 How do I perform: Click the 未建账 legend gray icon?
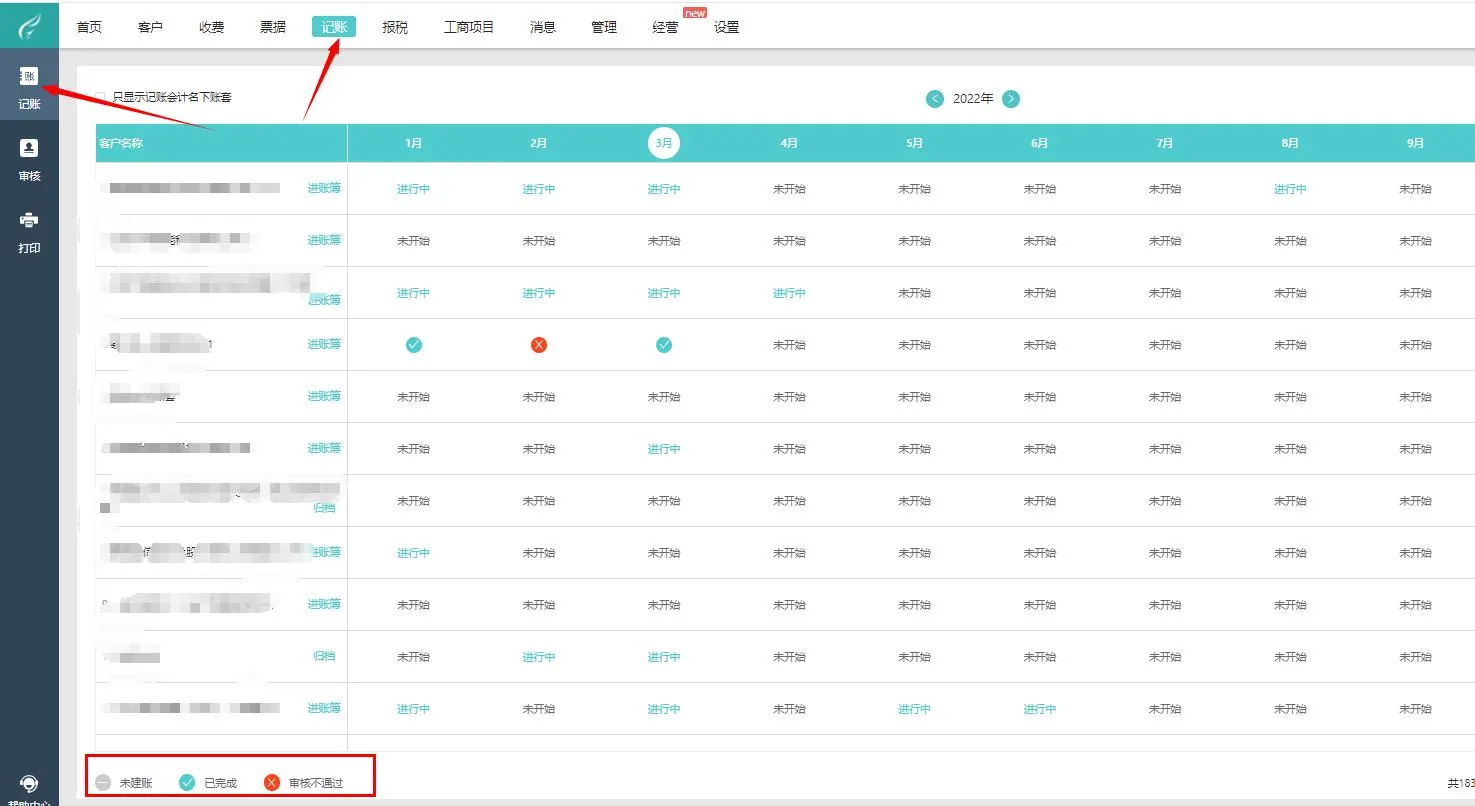tap(103, 782)
